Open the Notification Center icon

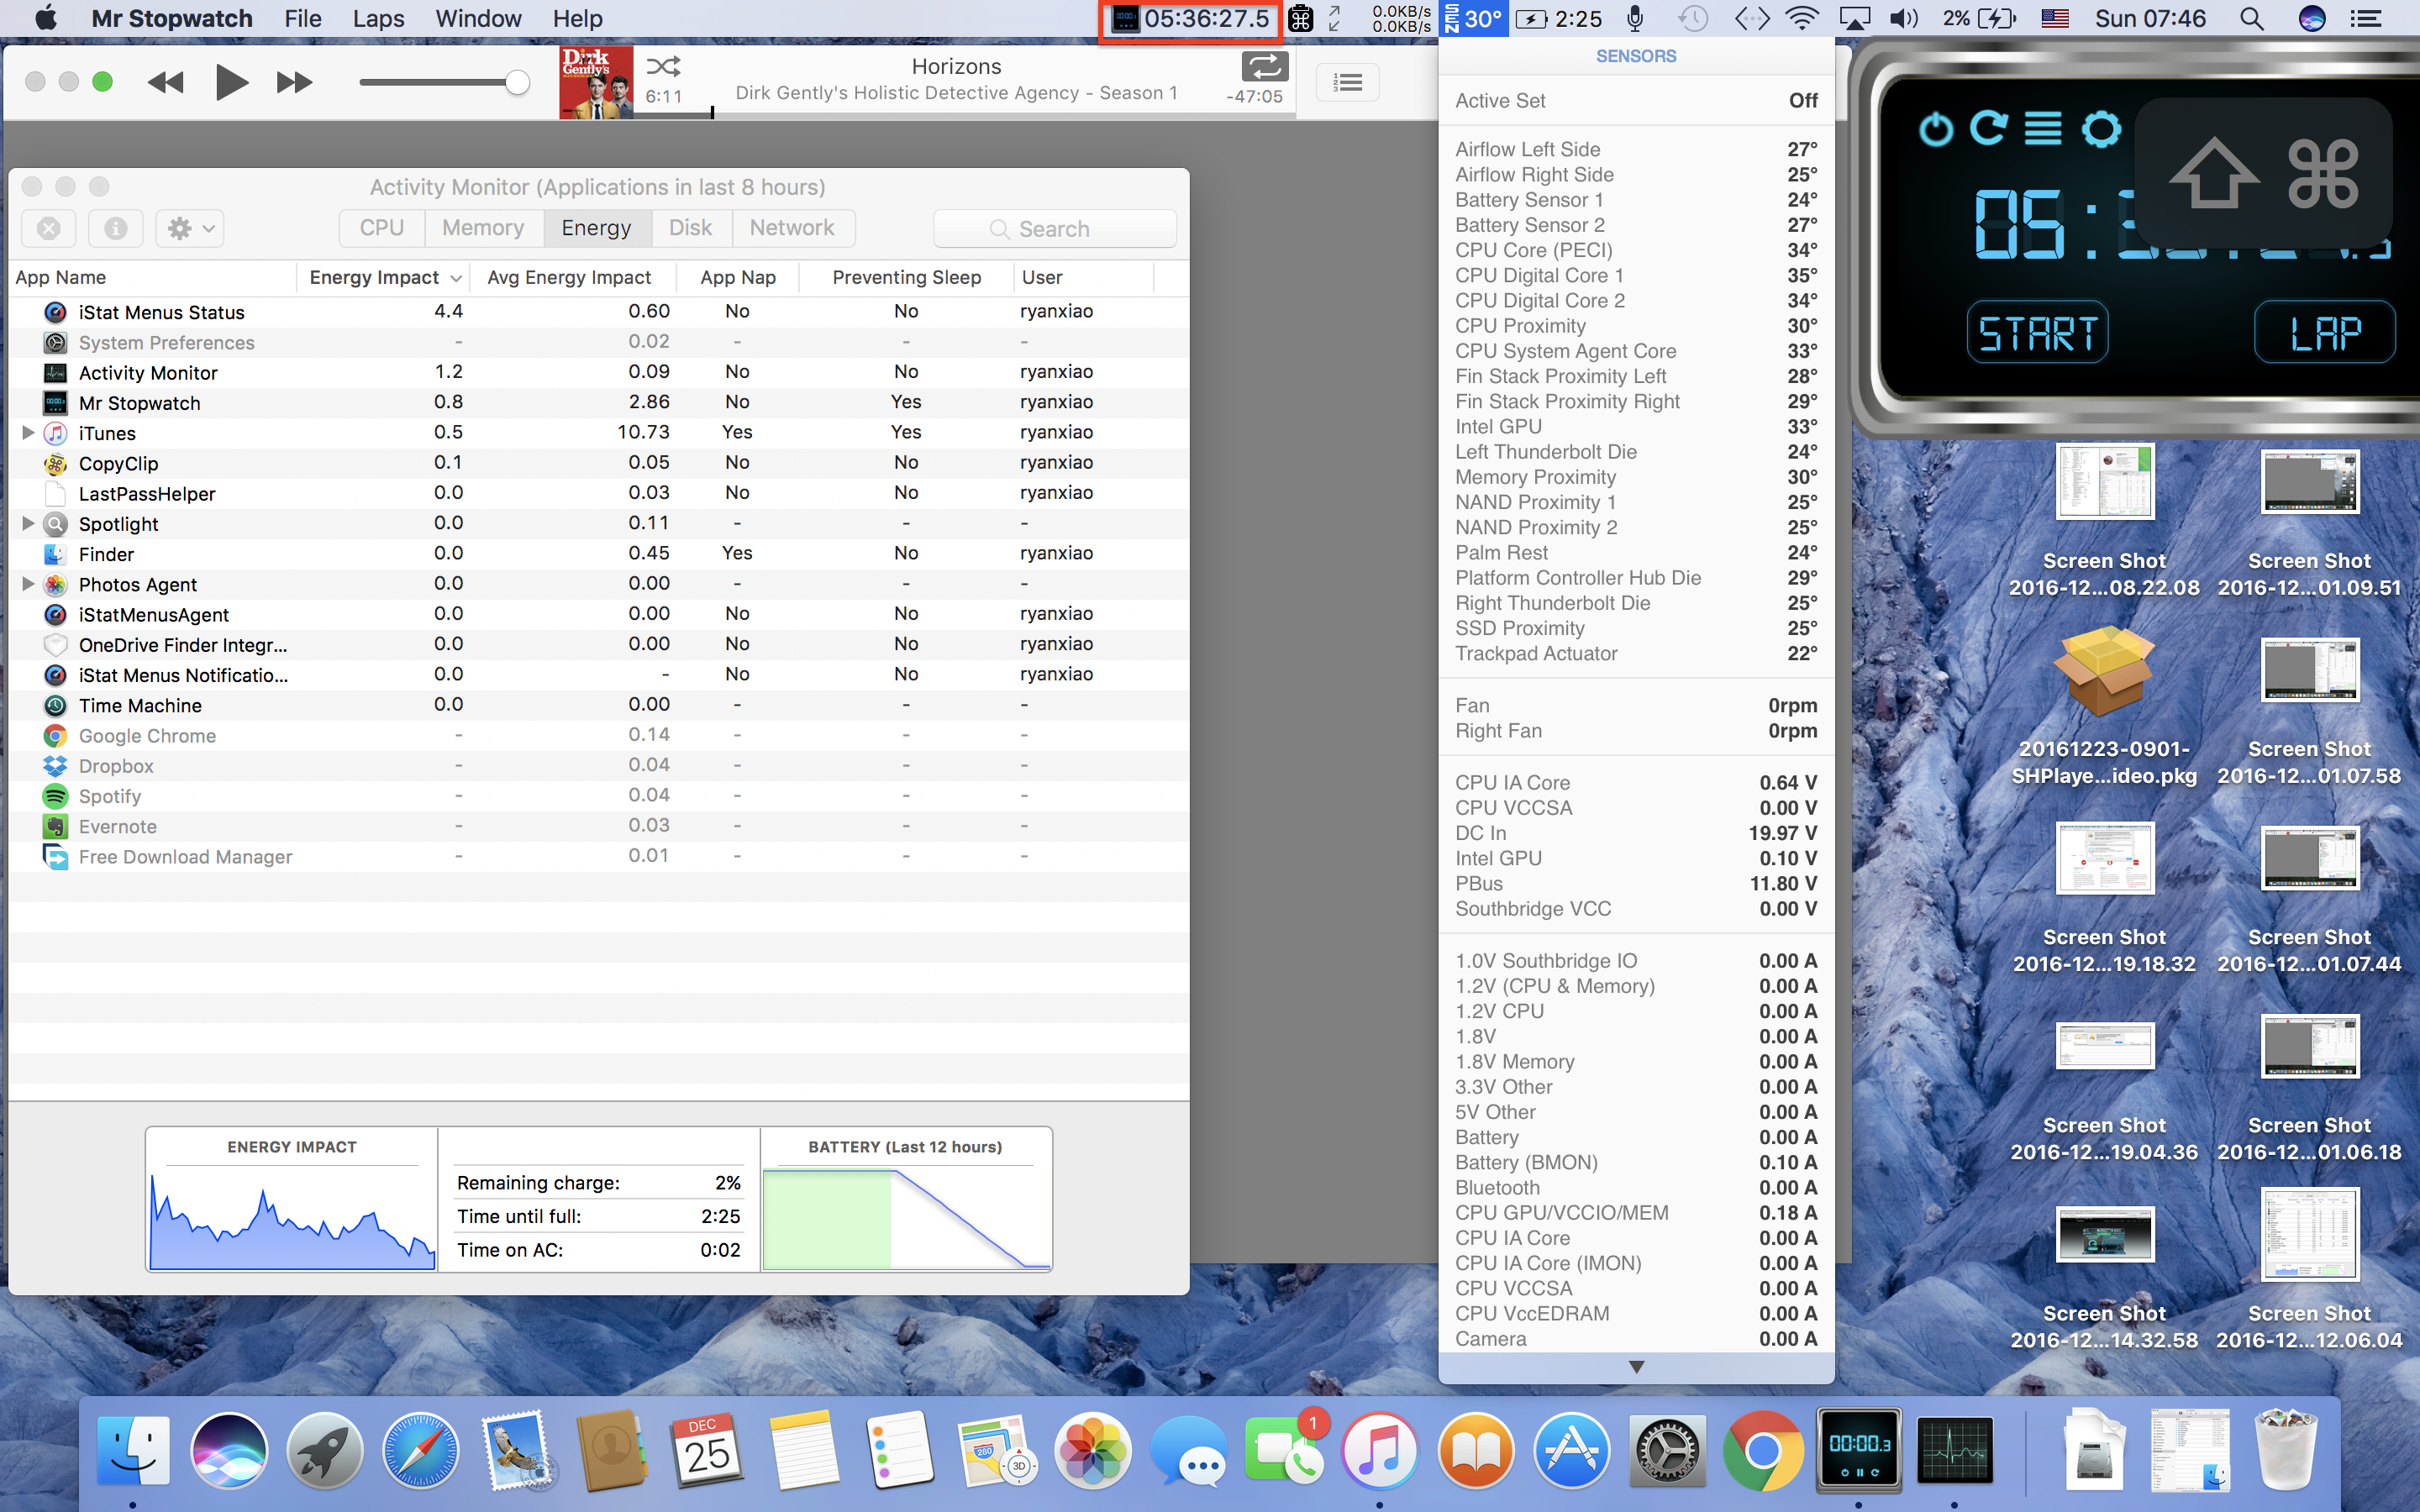click(2365, 18)
